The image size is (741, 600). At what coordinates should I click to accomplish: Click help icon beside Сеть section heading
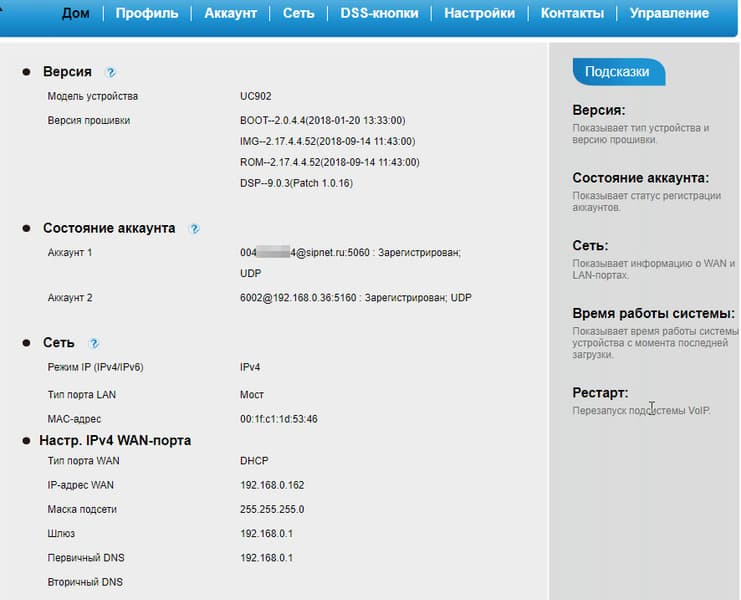[94, 343]
